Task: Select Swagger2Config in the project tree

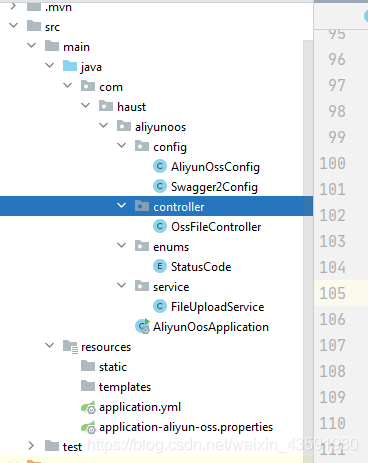Action: tap(214, 187)
